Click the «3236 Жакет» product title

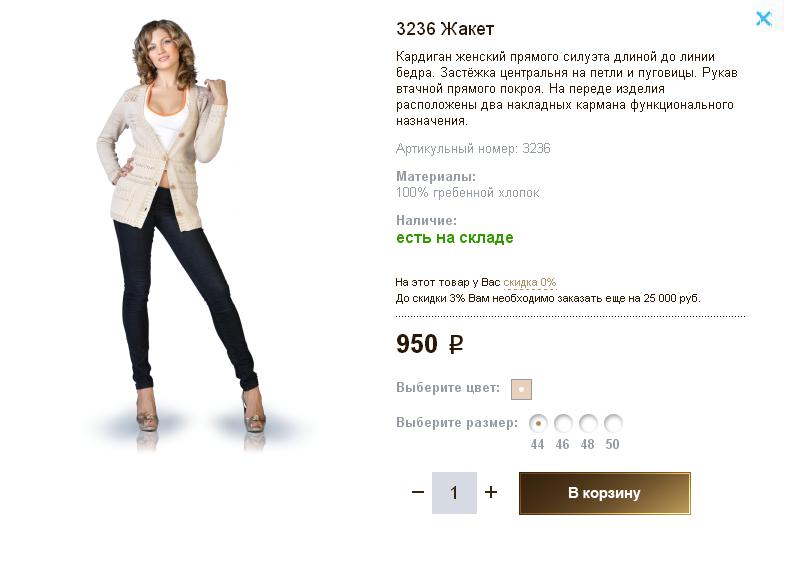[445, 29]
